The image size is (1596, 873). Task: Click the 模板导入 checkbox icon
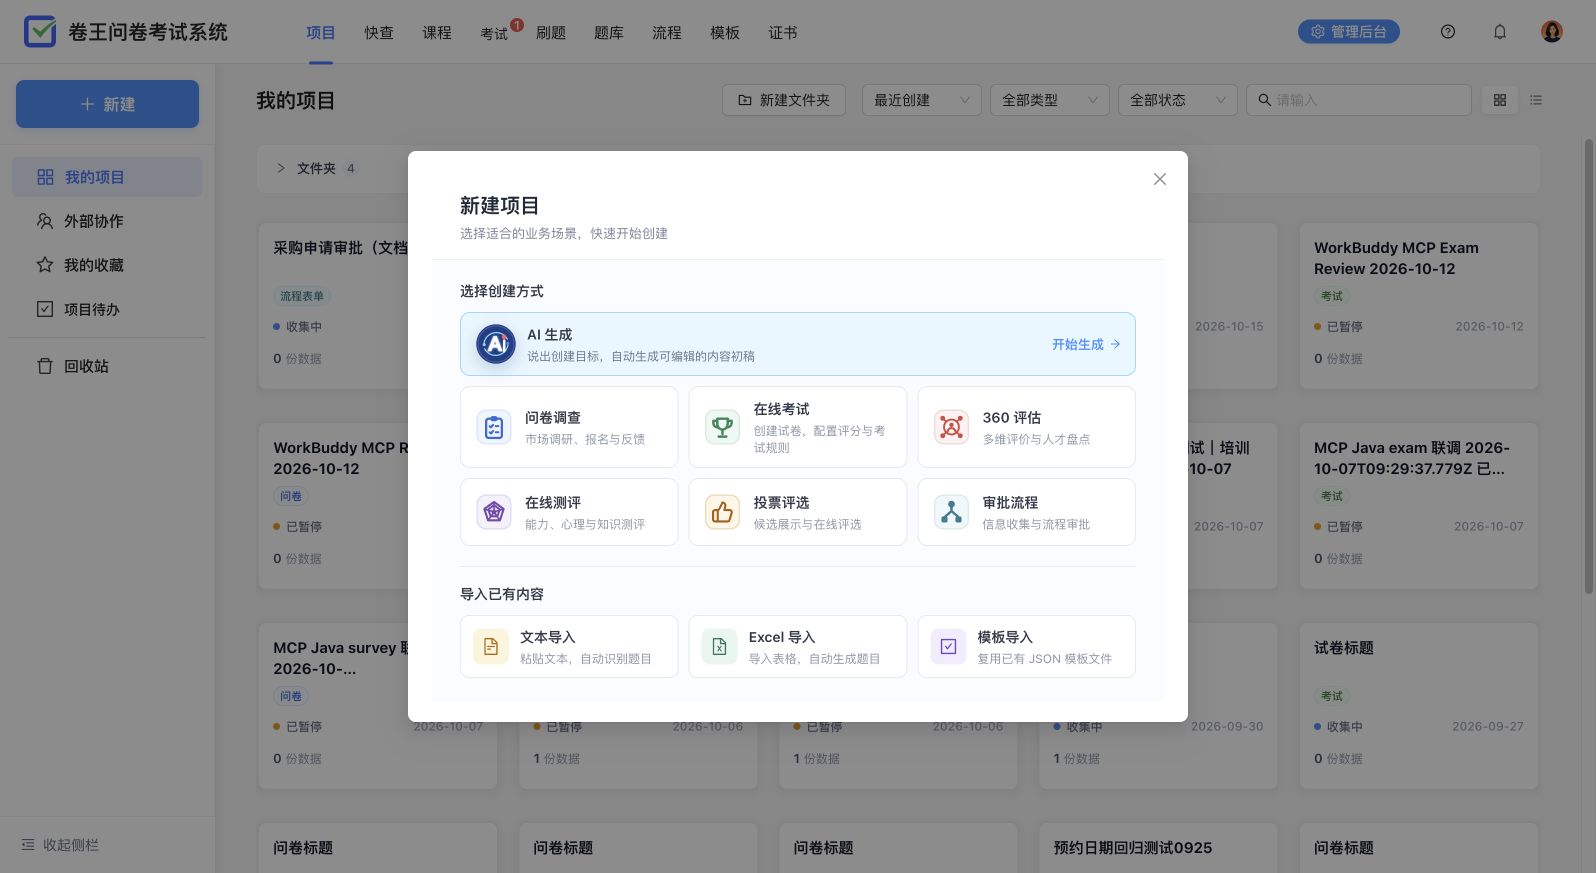(948, 647)
